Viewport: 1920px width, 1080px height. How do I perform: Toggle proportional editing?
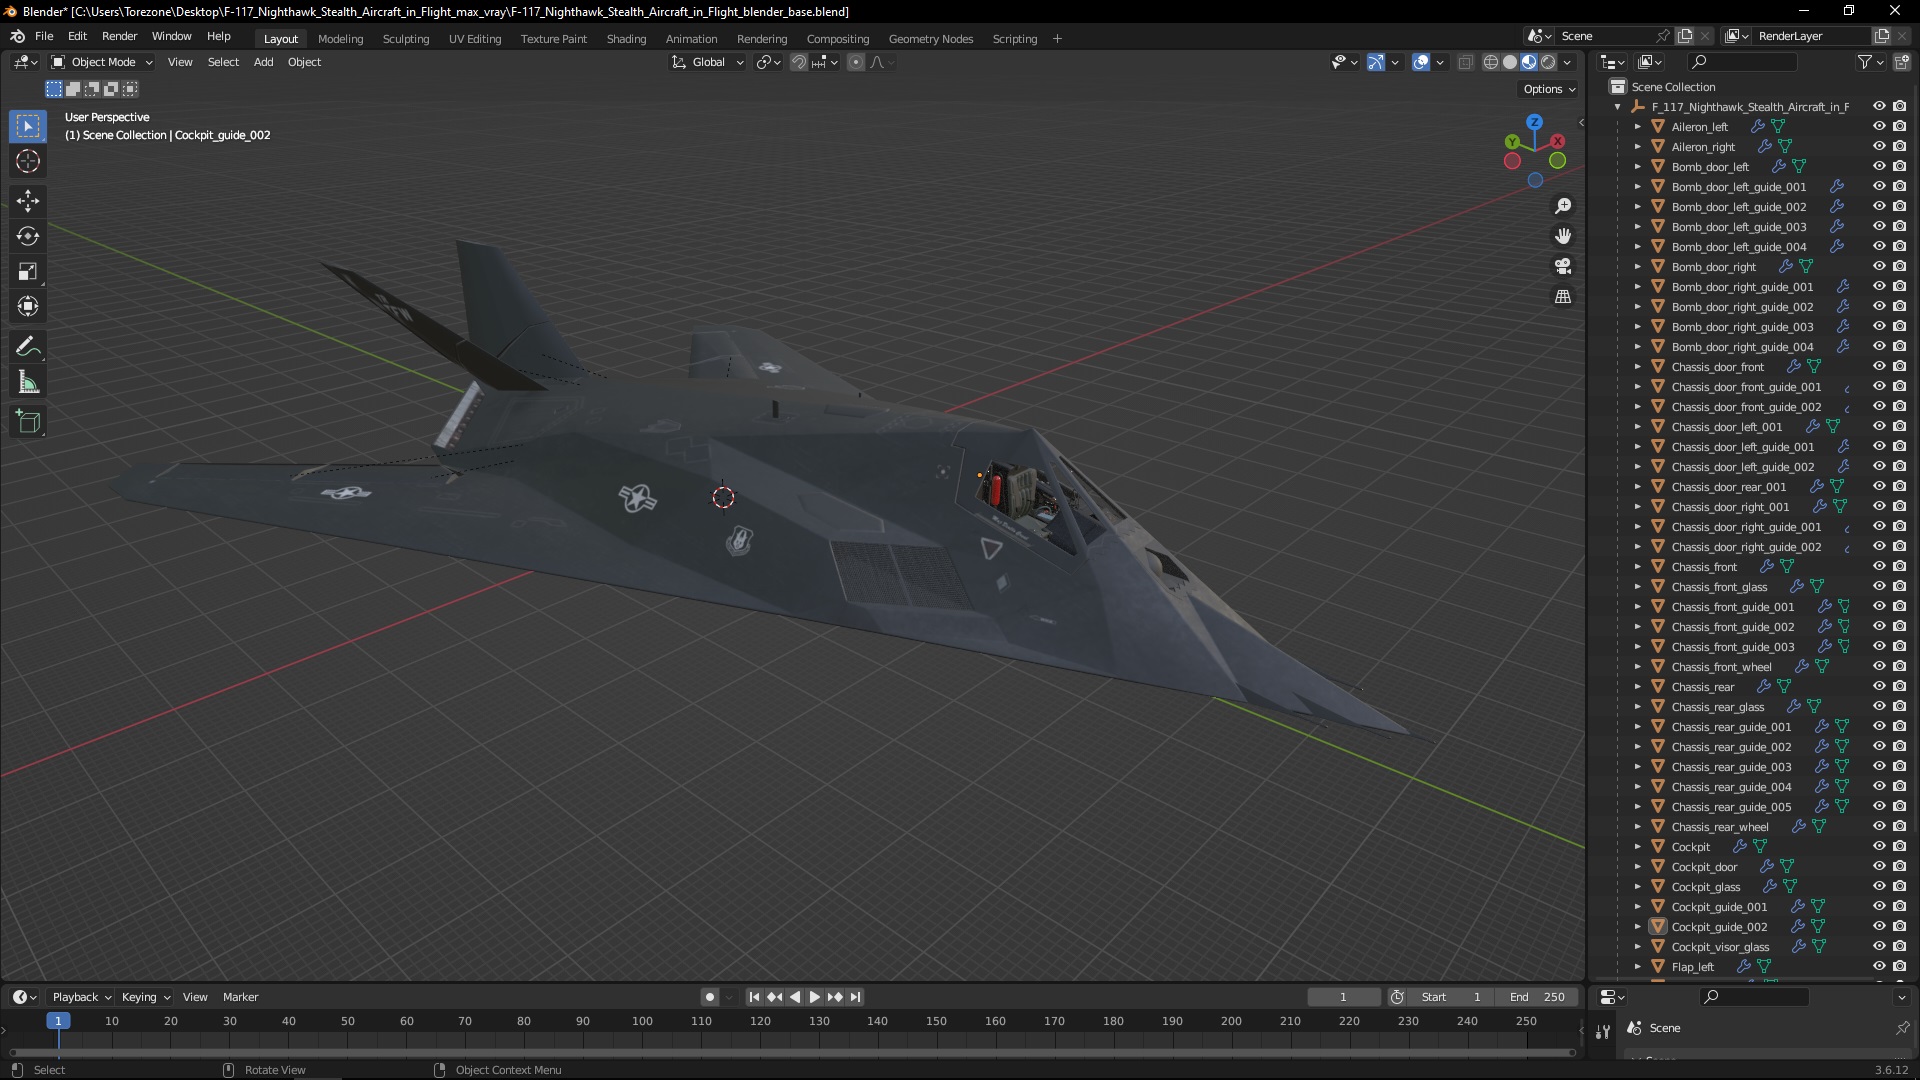pos(856,62)
